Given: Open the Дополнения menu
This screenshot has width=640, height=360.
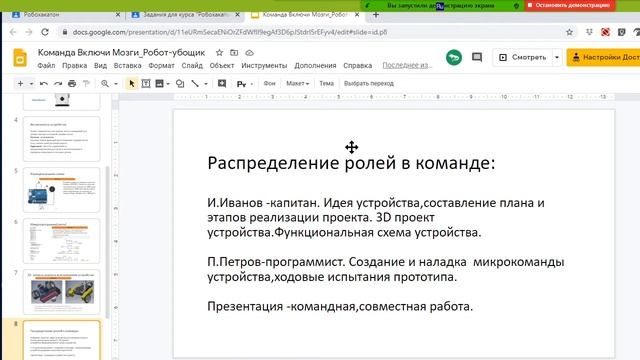Looking at the screenshot, I should [x=315, y=65].
